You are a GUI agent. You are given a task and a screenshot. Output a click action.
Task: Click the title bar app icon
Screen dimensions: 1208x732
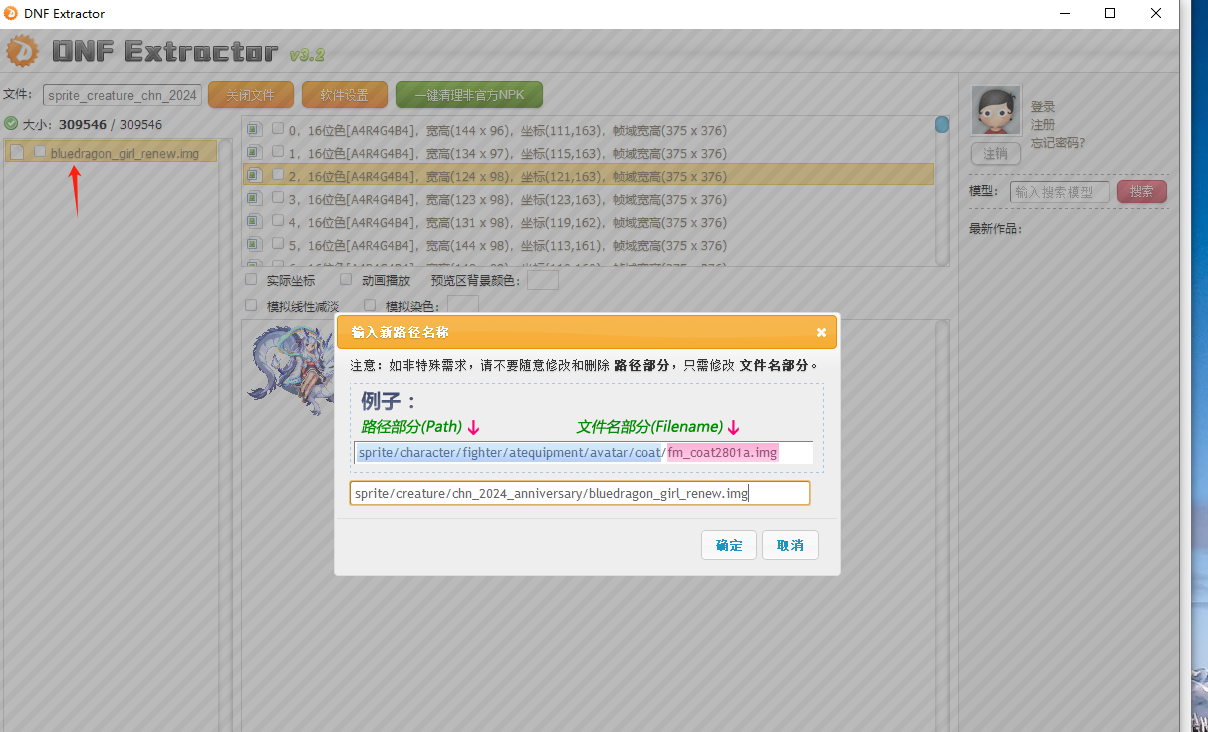coord(11,13)
